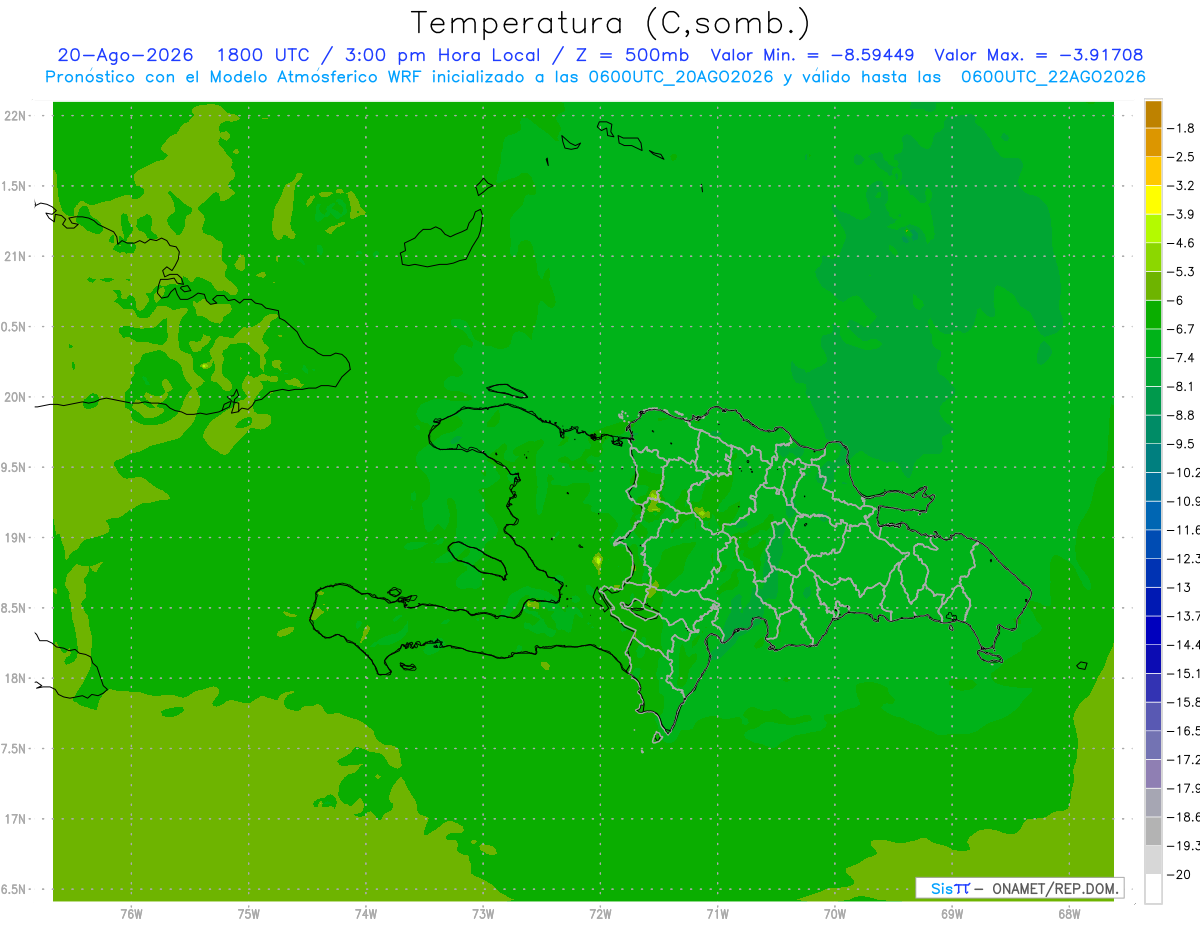Click the "Valor Max. = -3.91708" readout

click(1039, 55)
